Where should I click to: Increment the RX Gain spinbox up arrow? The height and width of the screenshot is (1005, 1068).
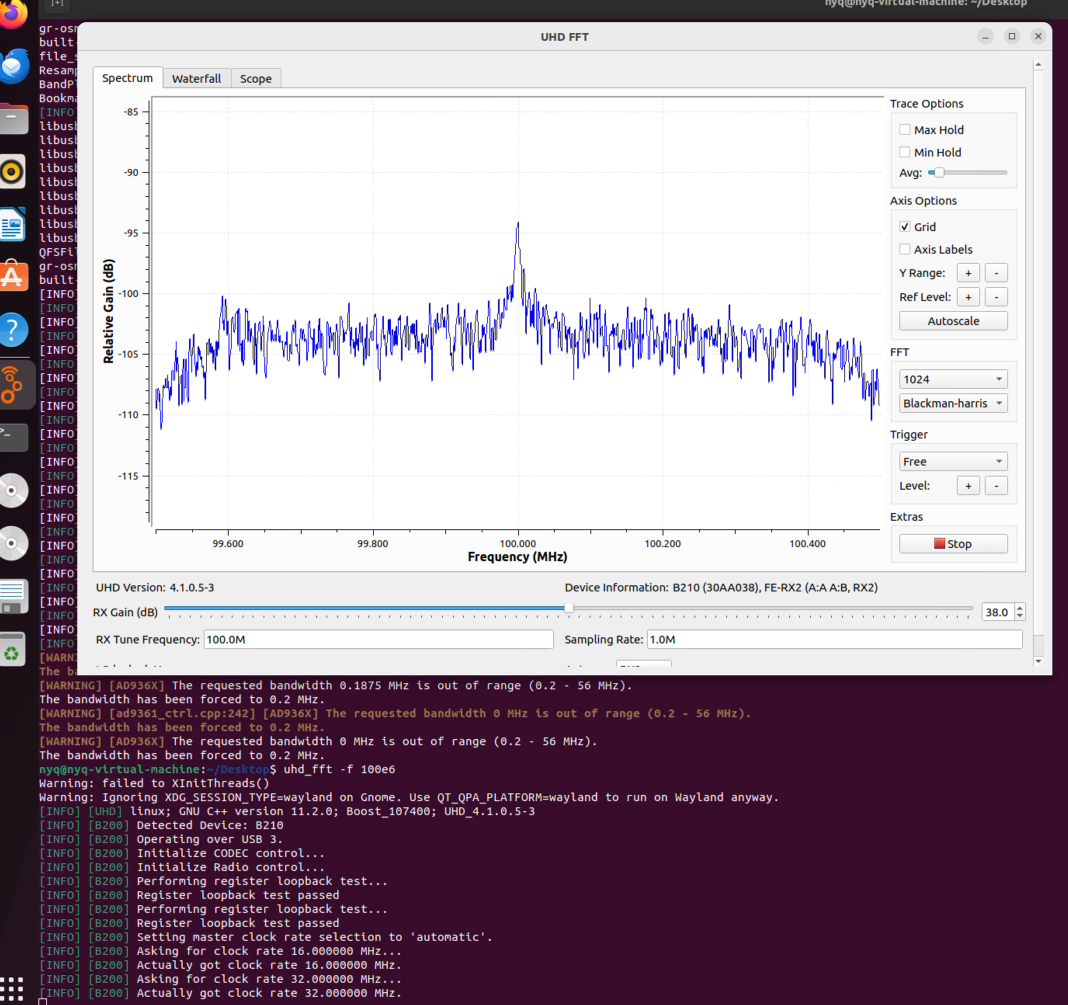(x=1020, y=608)
